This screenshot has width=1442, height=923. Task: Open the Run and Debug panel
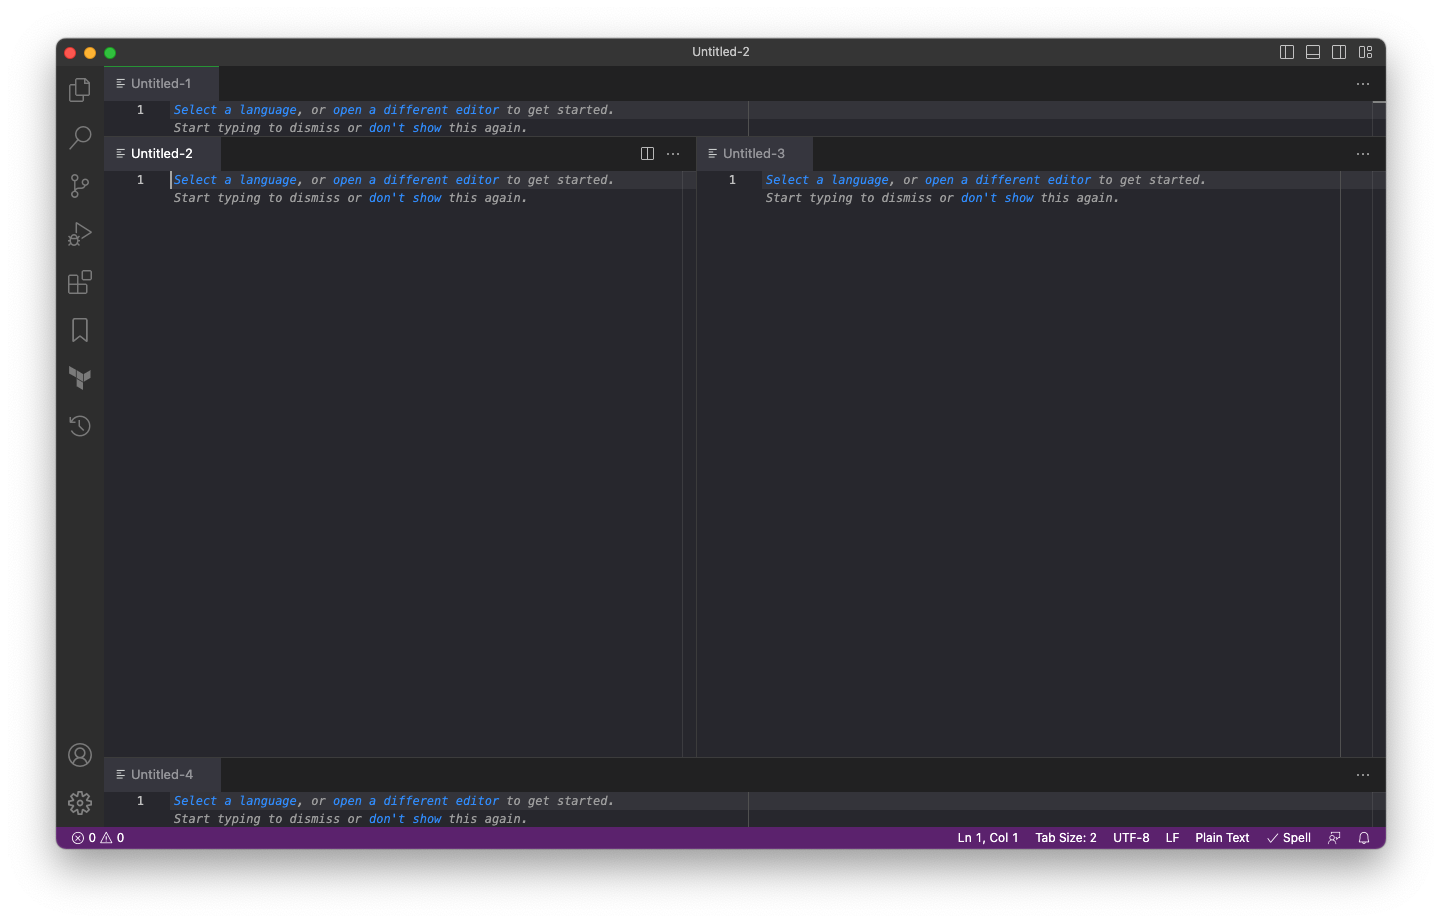[x=80, y=234]
